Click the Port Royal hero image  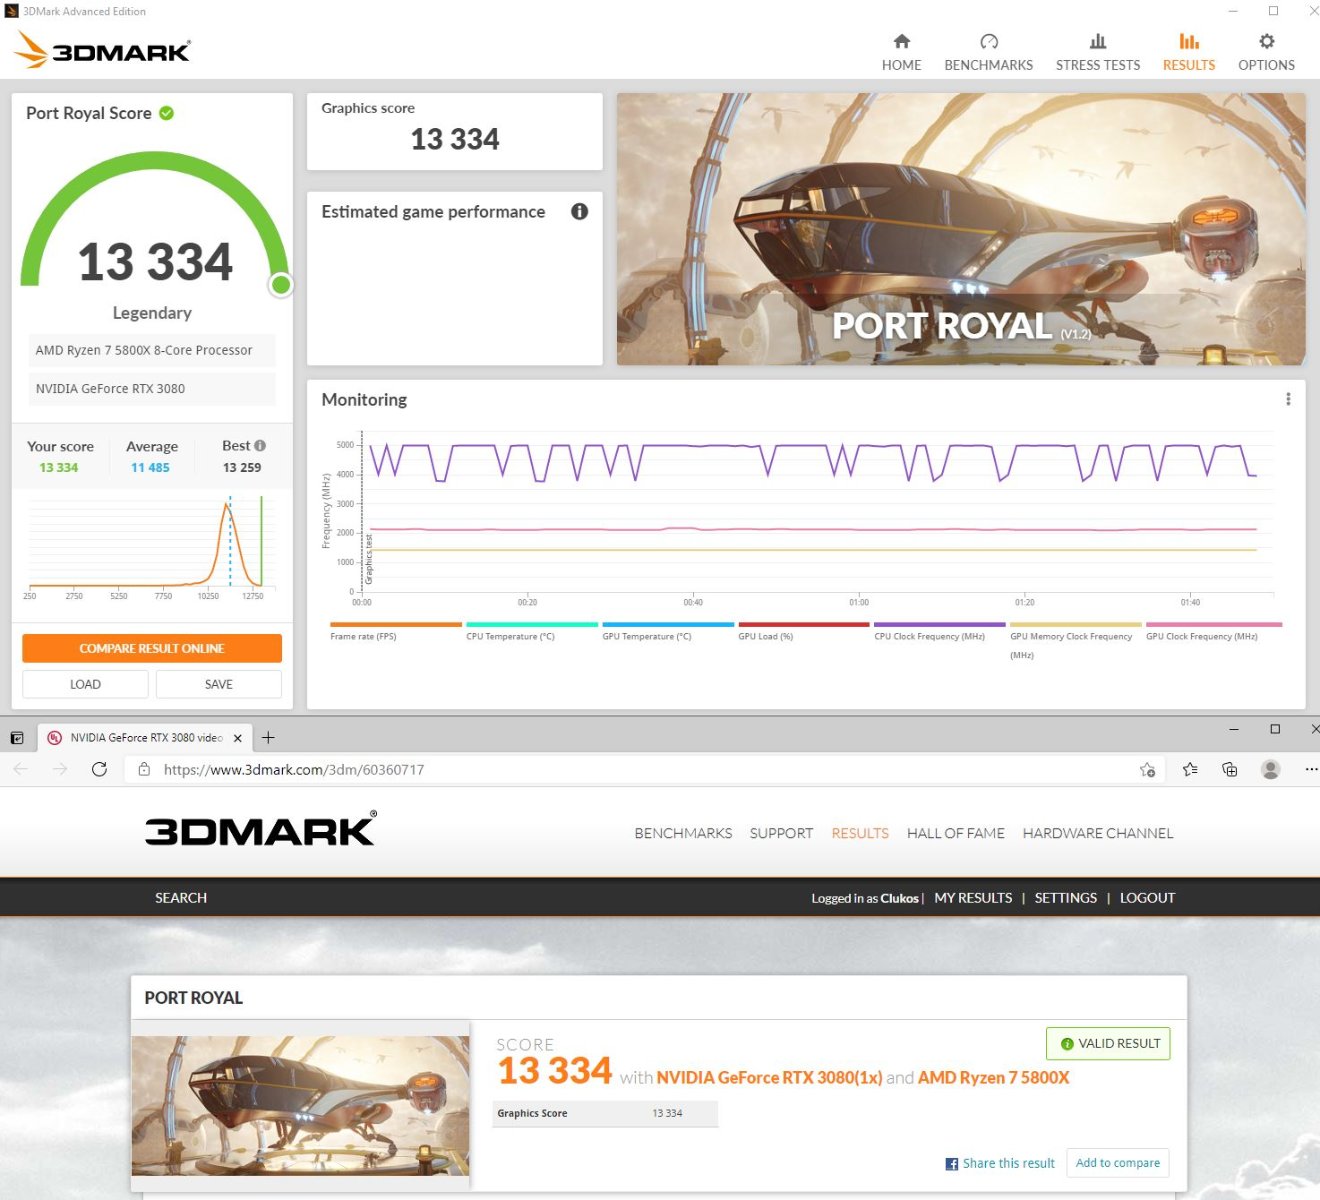coord(961,229)
